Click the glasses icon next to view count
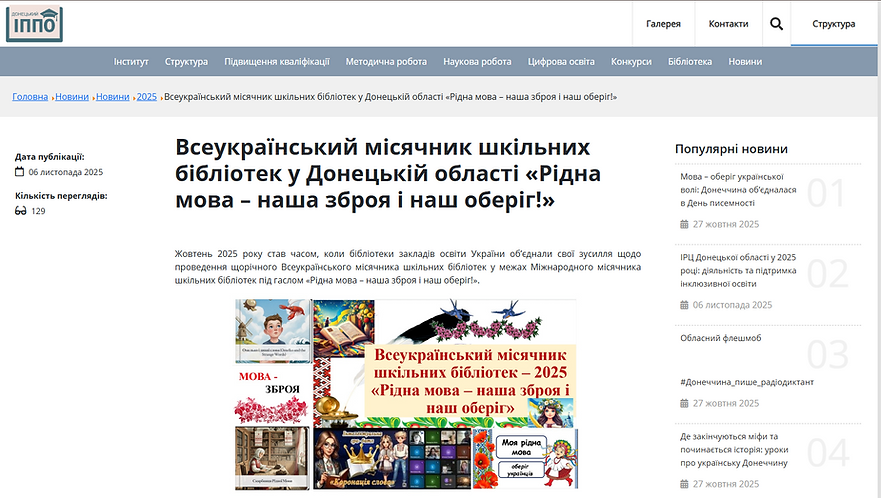The image size is (881, 498). (21, 211)
